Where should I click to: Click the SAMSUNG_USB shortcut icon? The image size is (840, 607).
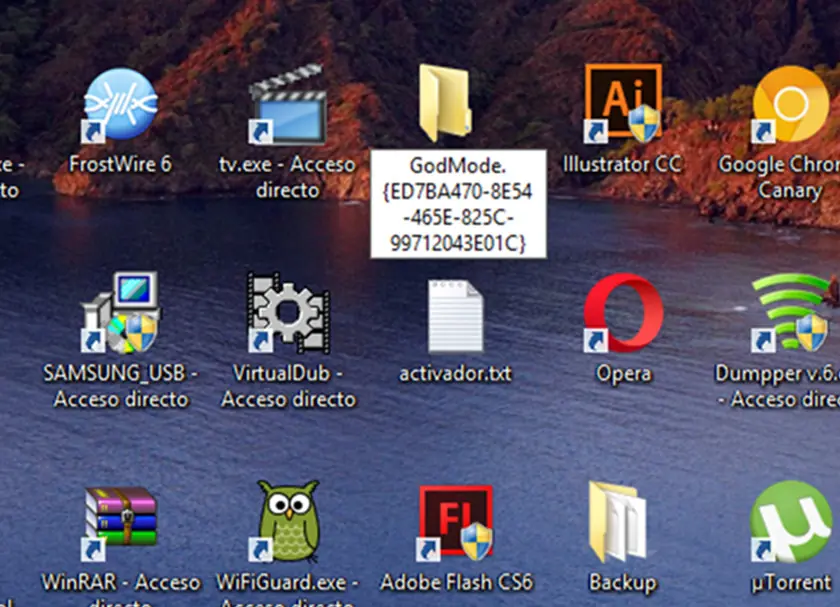click(x=121, y=312)
